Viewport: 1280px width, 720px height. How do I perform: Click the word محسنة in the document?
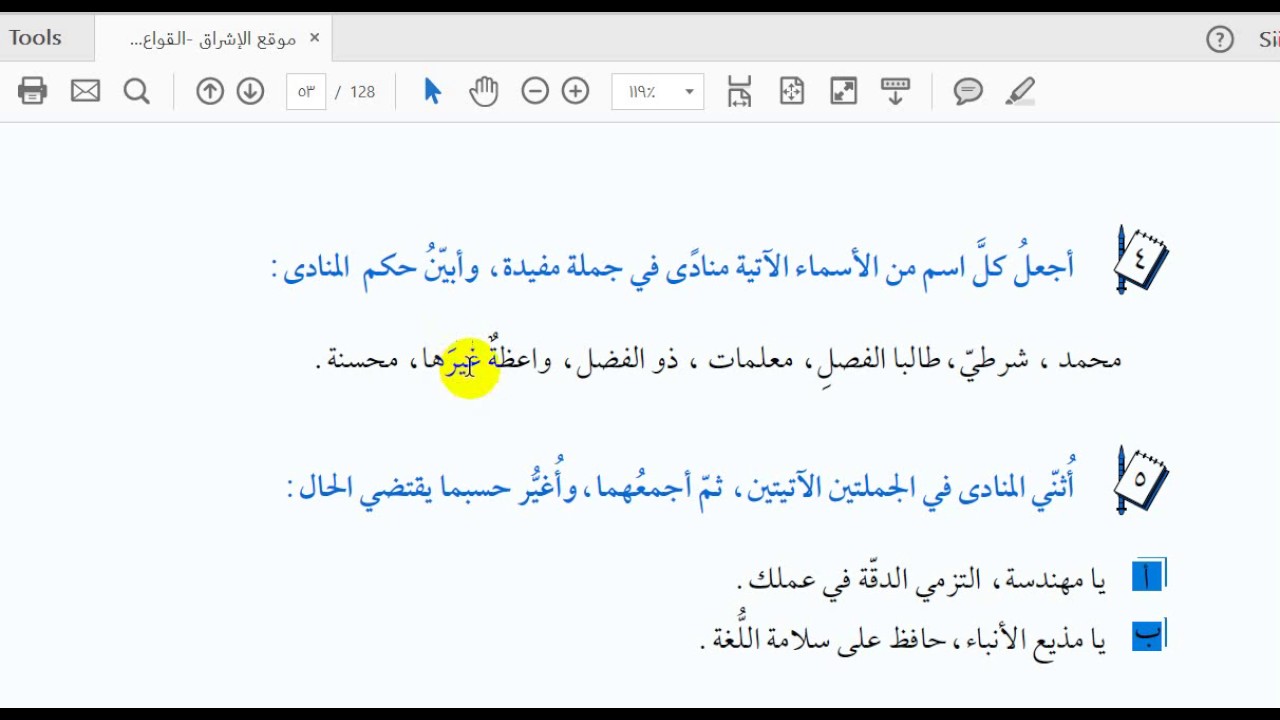(363, 359)
